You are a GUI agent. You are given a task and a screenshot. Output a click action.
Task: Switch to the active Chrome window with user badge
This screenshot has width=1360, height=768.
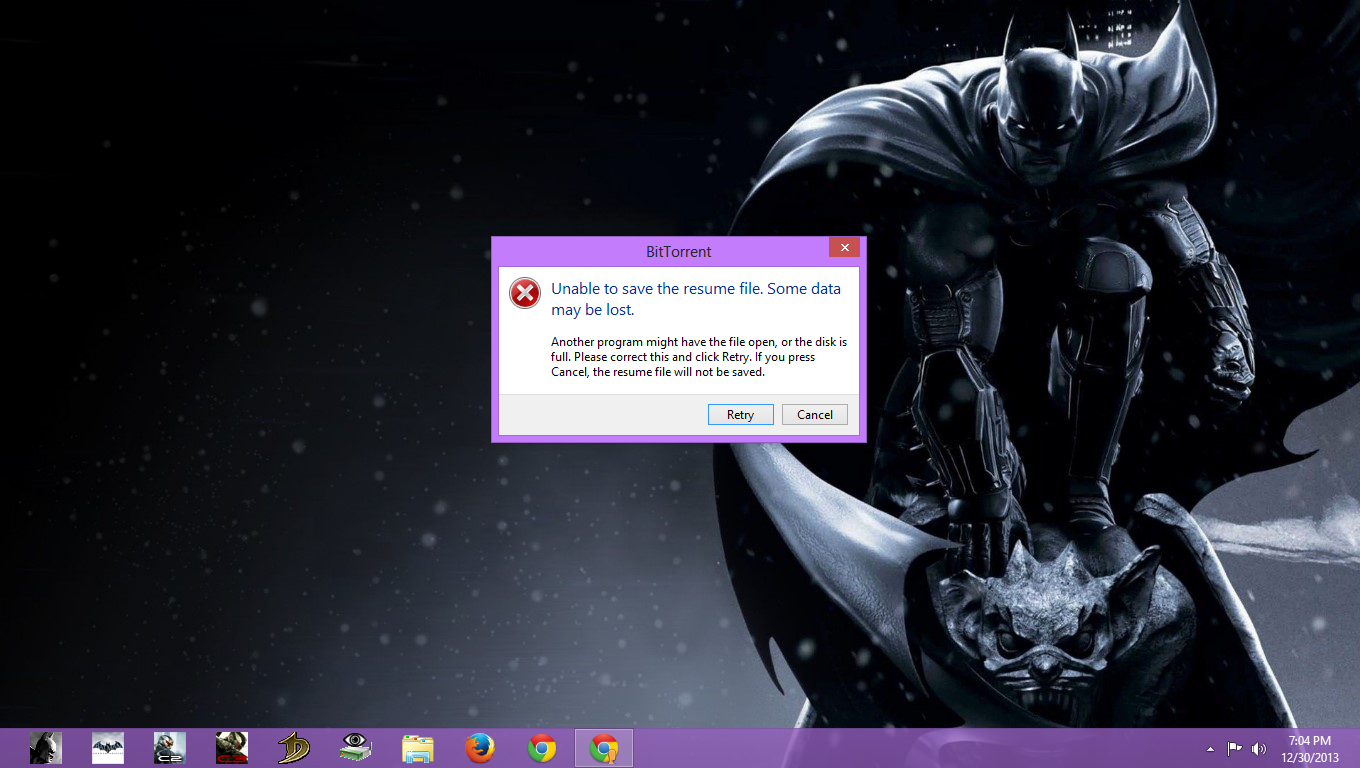pos(604,748)
